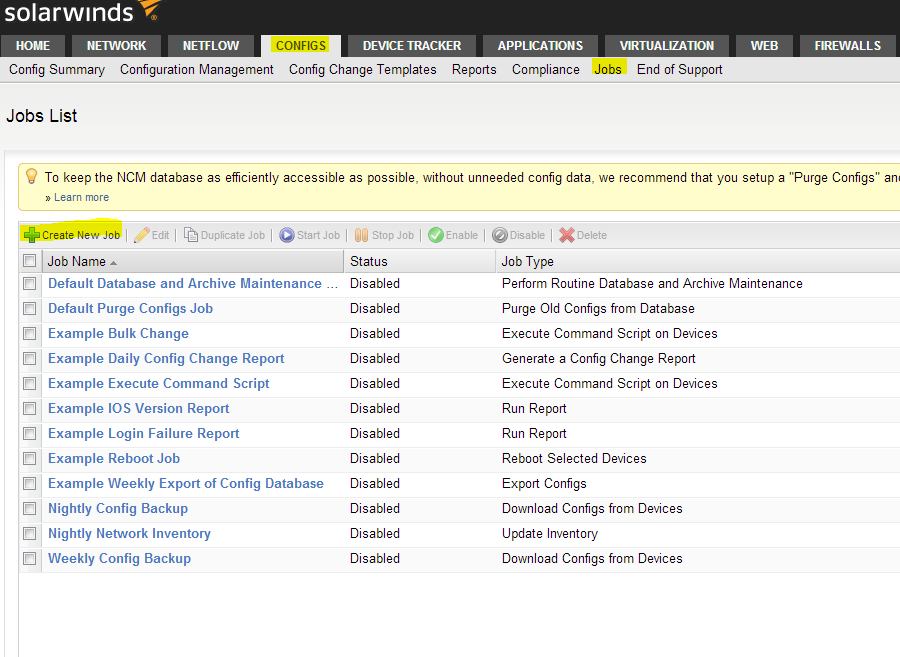The height and width of the screenshot is (657, 900).
Task: Select the Jobs submenu item
Action: click(608, 69)
